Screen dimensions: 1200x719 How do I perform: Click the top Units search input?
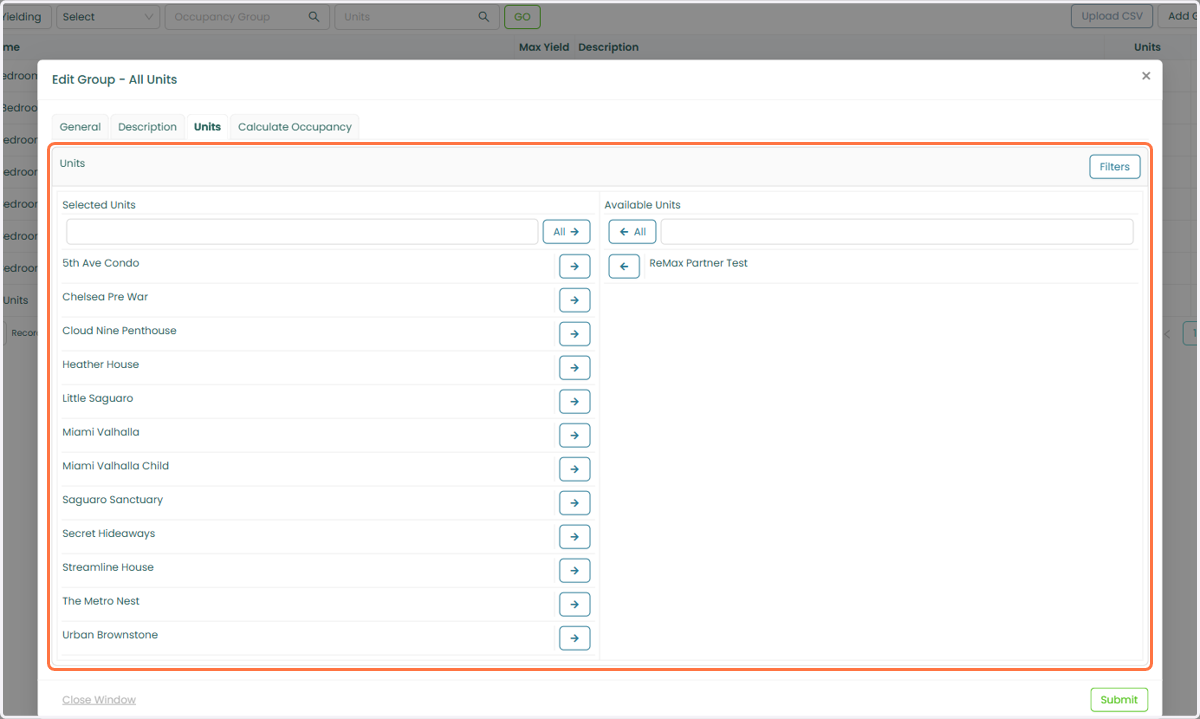(x=417, y=17)
